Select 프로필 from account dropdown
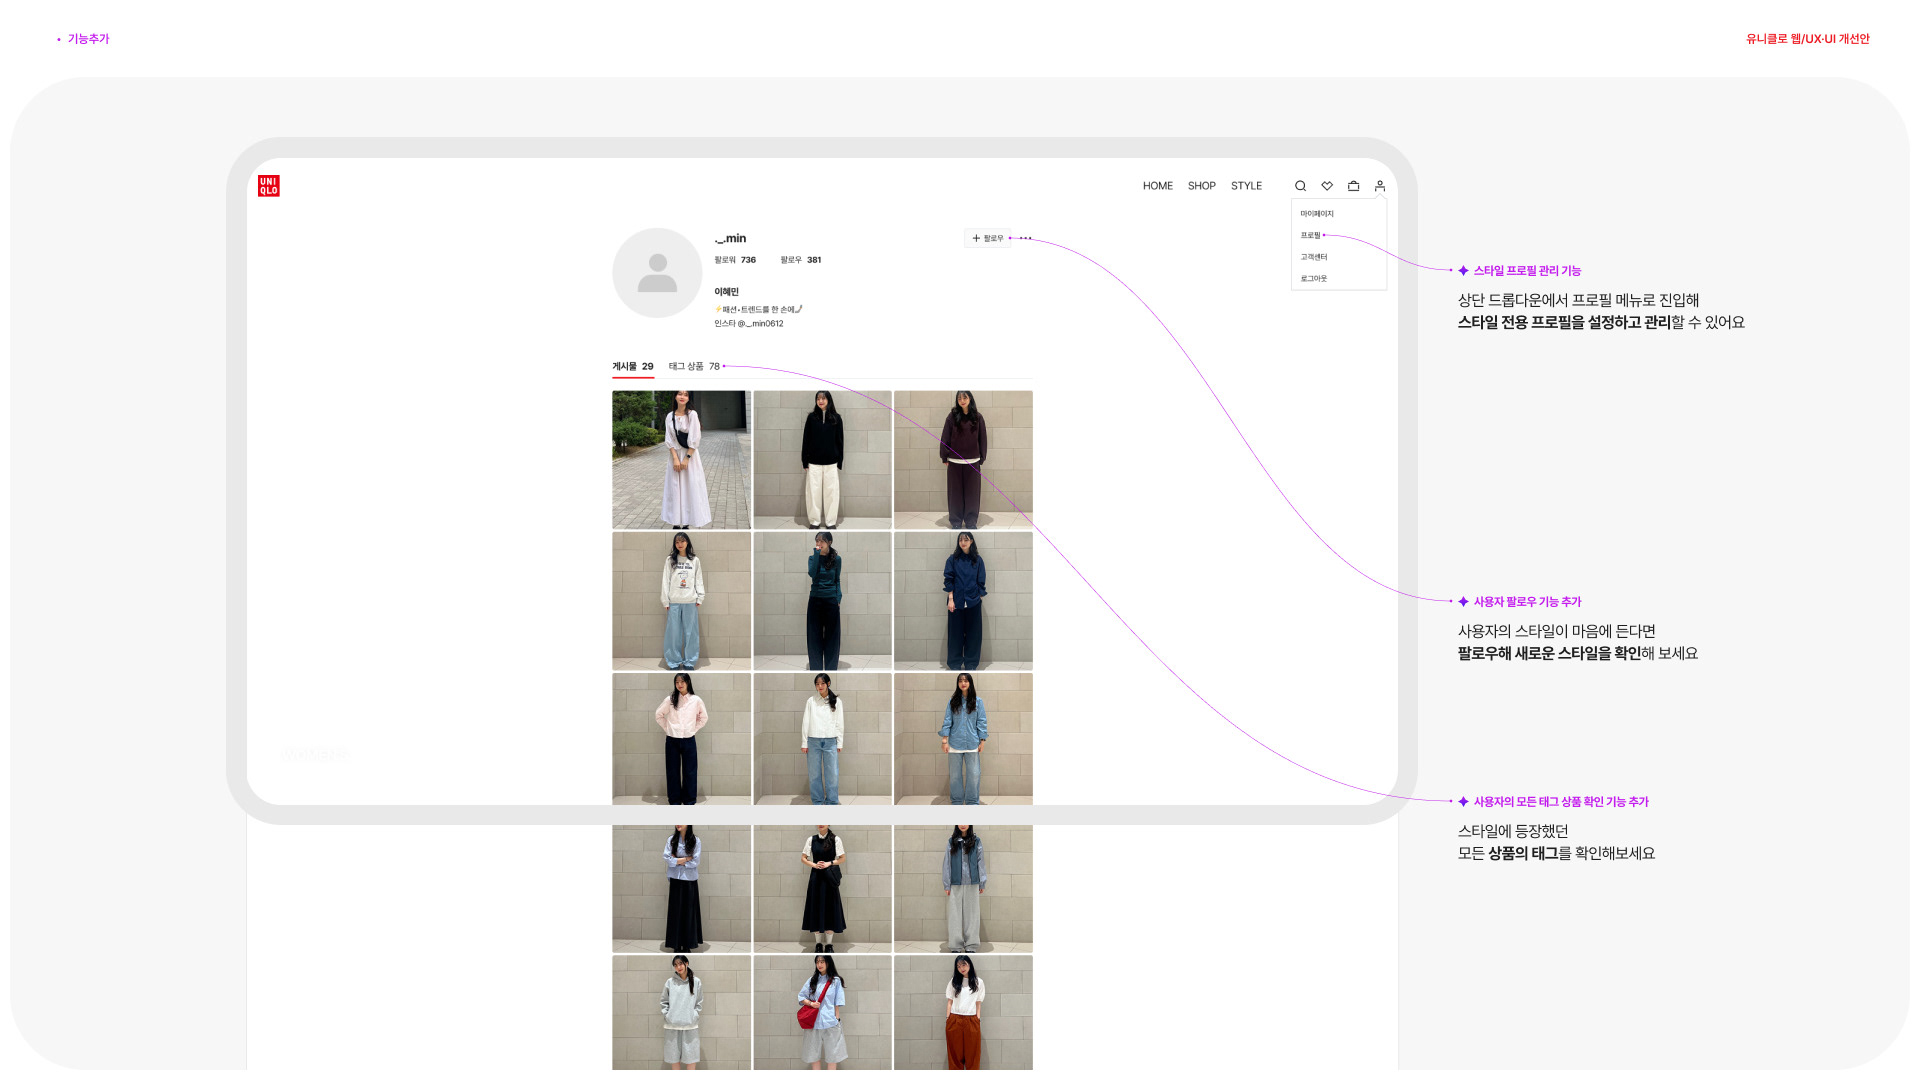 click(x=1310, y=236)
